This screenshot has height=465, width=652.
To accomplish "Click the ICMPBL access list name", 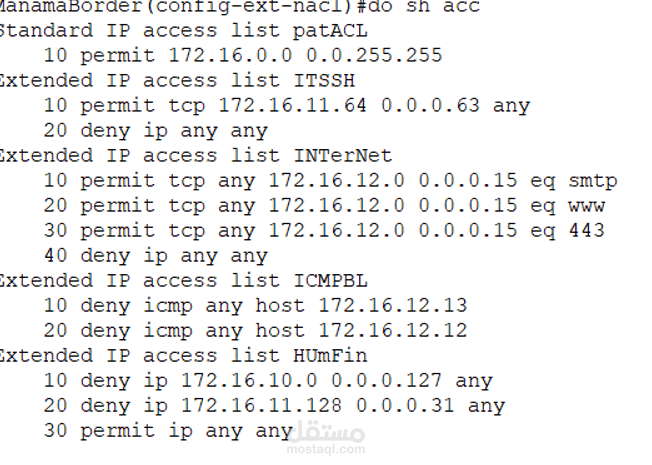I will click(x=331, y=281).
